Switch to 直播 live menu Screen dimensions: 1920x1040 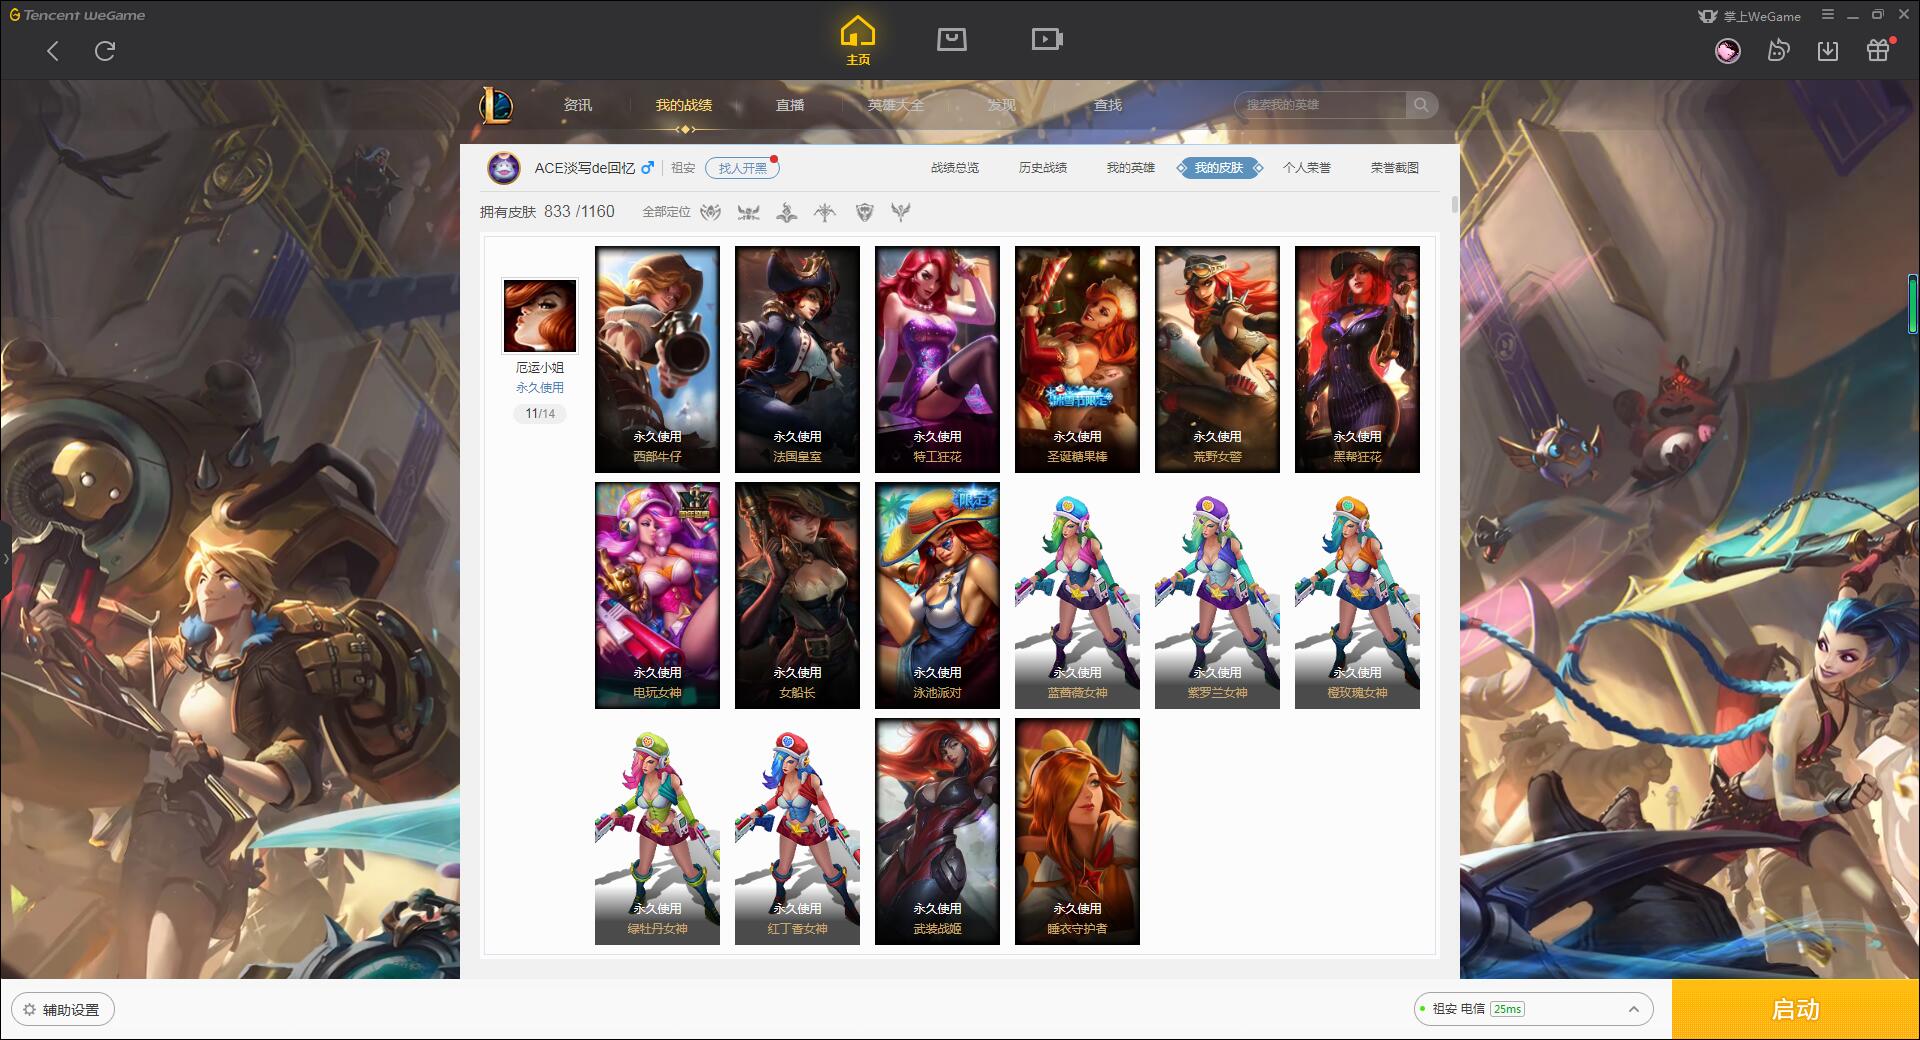pyautogui.click(x=790, y=105)
